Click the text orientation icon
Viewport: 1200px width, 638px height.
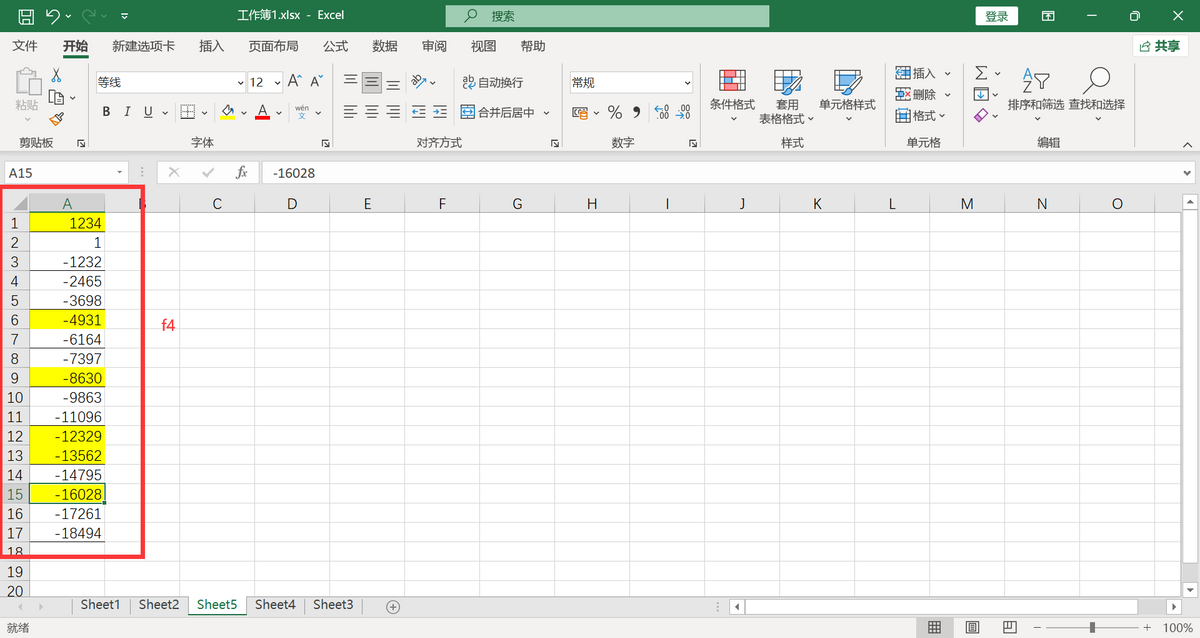(419, 82)
